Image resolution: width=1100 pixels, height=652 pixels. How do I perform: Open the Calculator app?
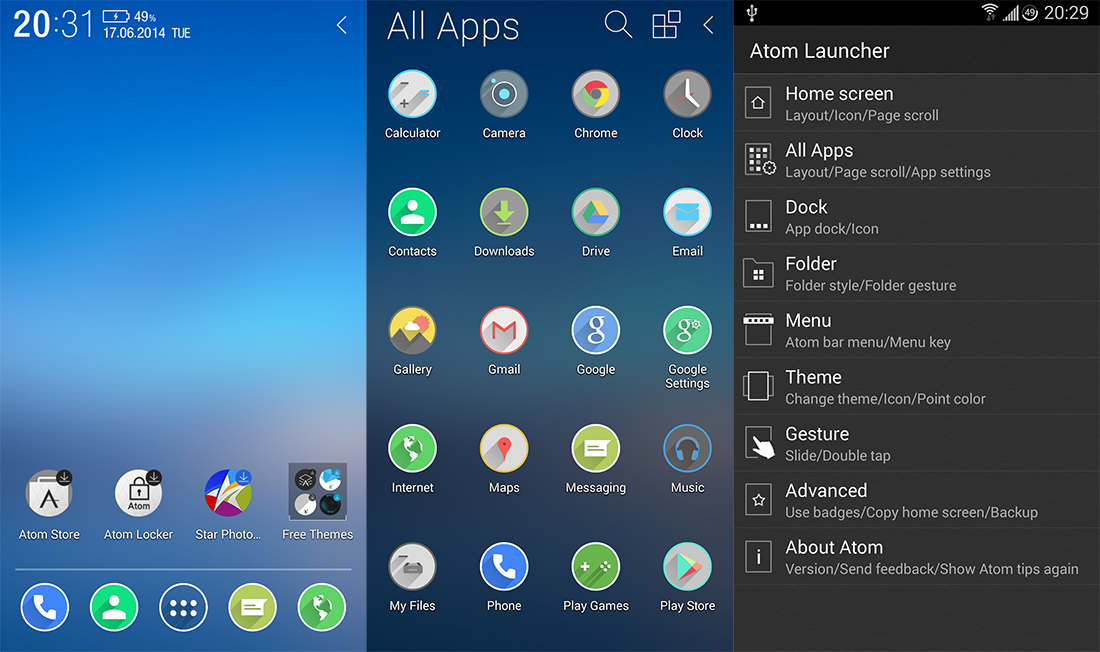coord(412,96)
